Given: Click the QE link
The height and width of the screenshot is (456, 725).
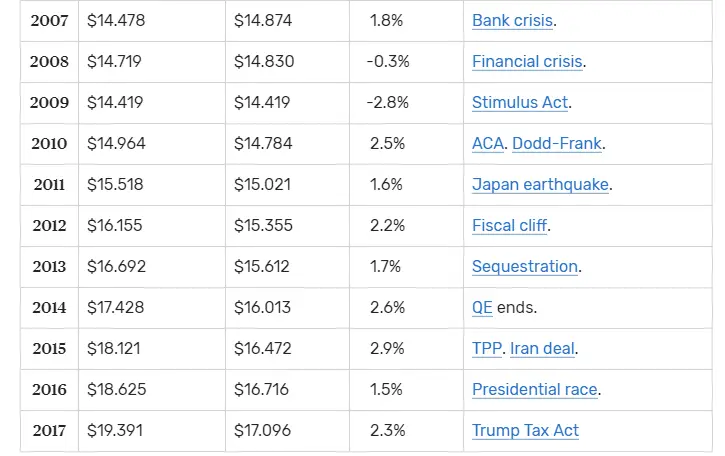Looking at the screenshot, I should pos(482,308).
